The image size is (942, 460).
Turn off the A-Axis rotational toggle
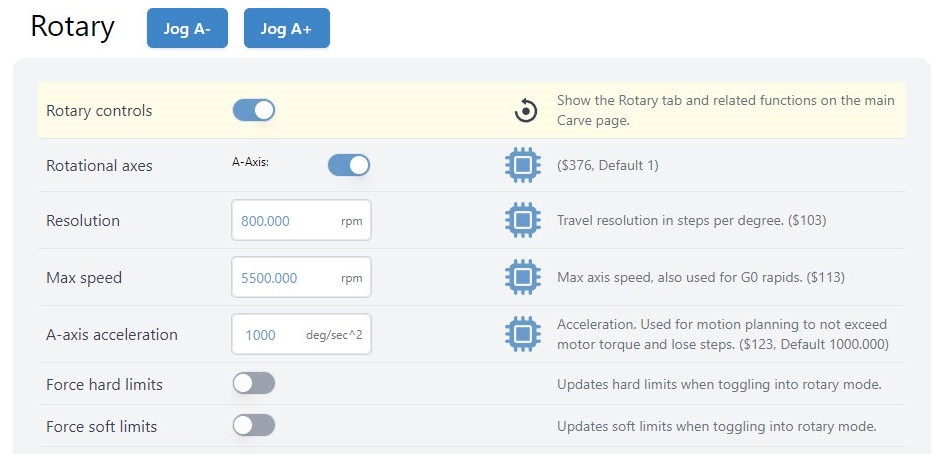pyautogui.click(x=349, y=165)
